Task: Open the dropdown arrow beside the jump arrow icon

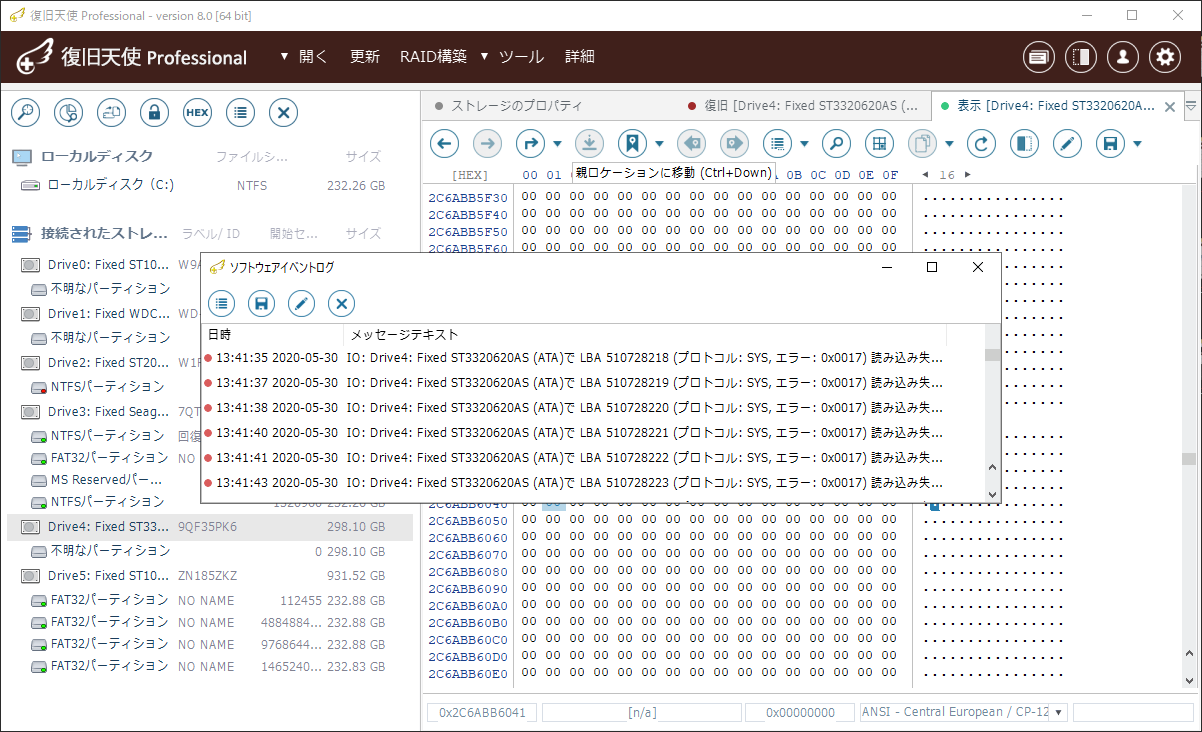Action: pyautogui.click(x=558, y=144)
